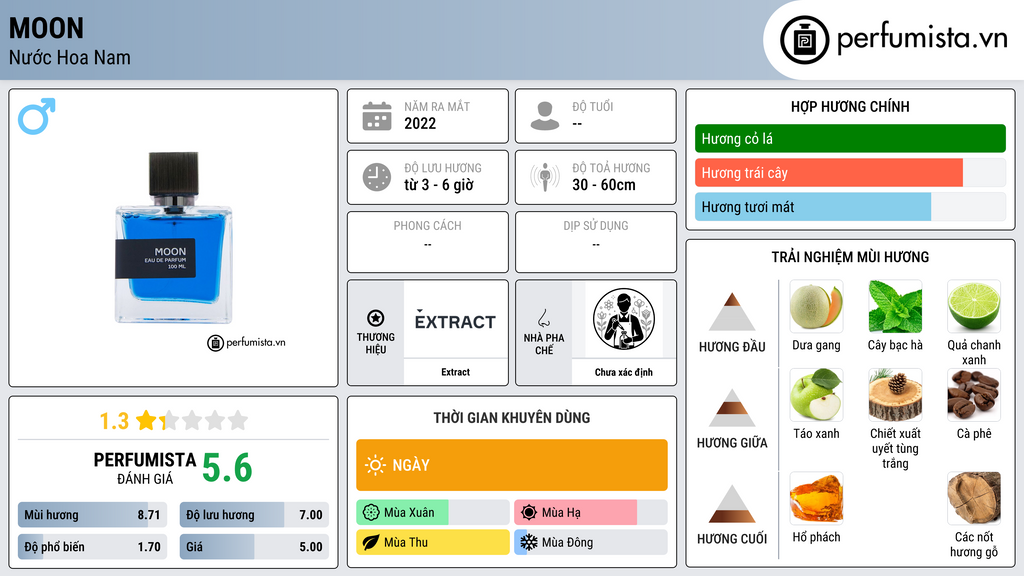Click the 'Extract' caption under brand logo
The image size is (1024, 576).
[455, 372]
